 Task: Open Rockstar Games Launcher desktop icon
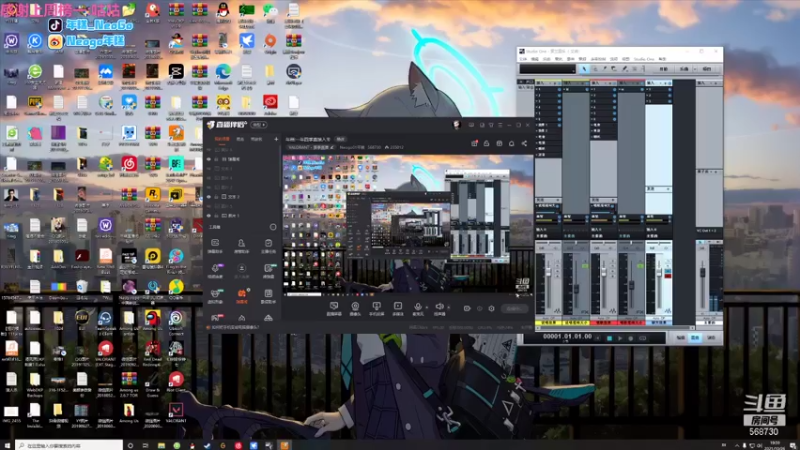point(153,195)
